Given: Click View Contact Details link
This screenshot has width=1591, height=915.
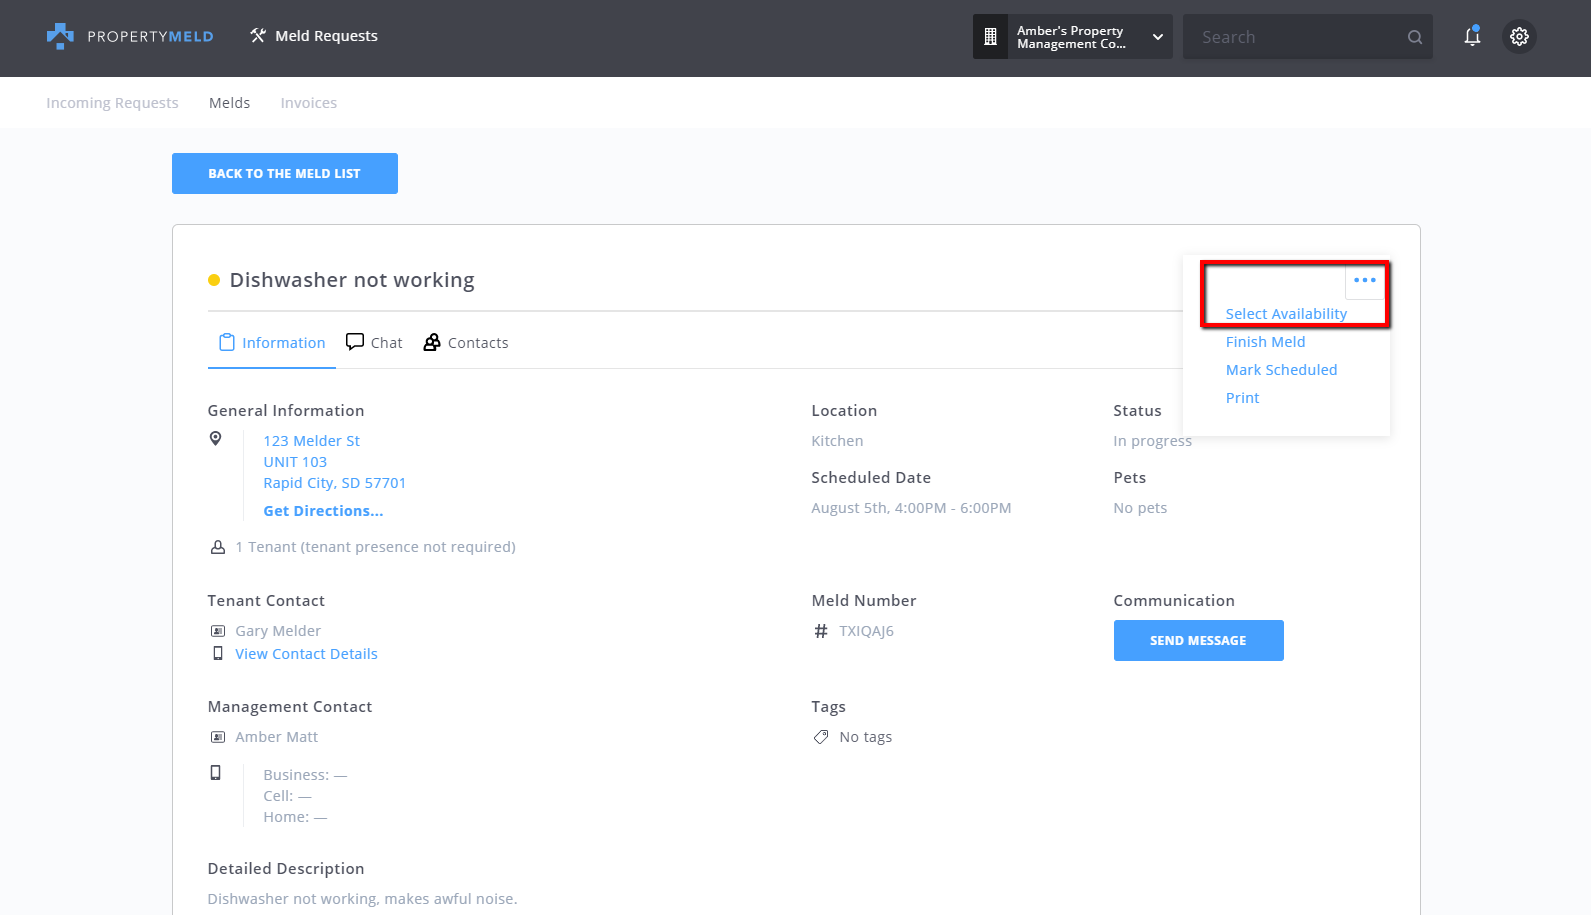Looking at the screenshot, I should coord(306,654).
